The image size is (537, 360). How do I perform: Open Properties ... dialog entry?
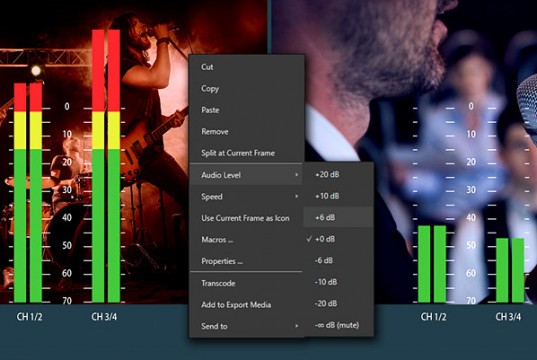coord(246,261)
